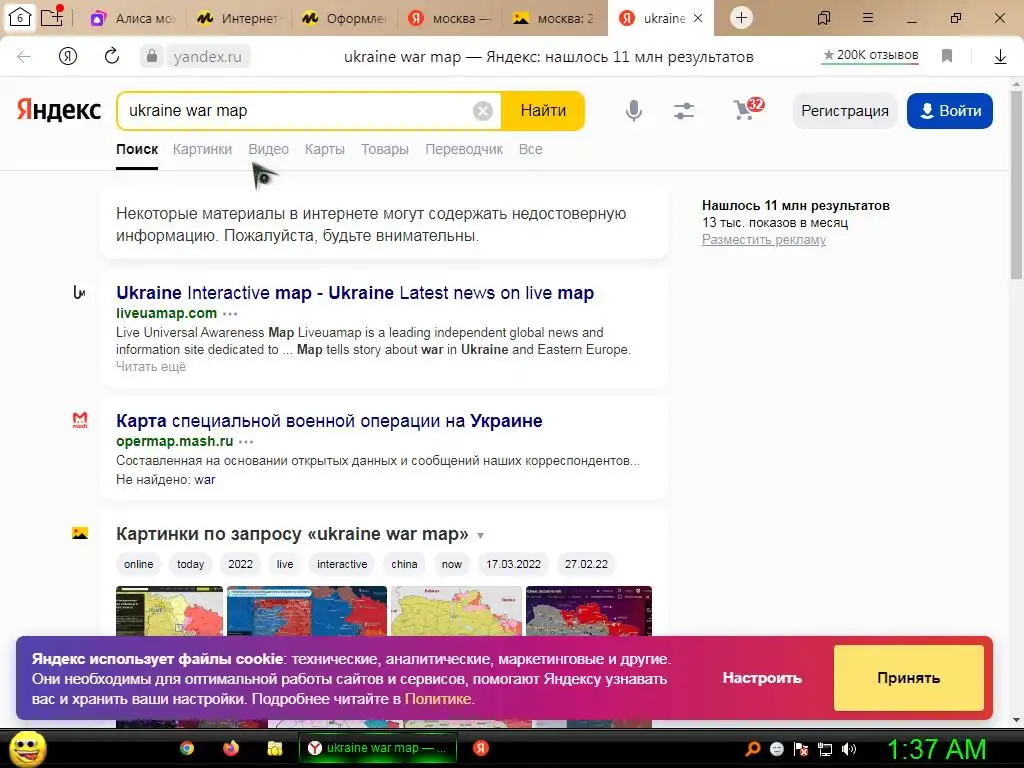Viewport: 1024px width, 768px height.
Task: Open the Видео search section
Action: (268, 149)
